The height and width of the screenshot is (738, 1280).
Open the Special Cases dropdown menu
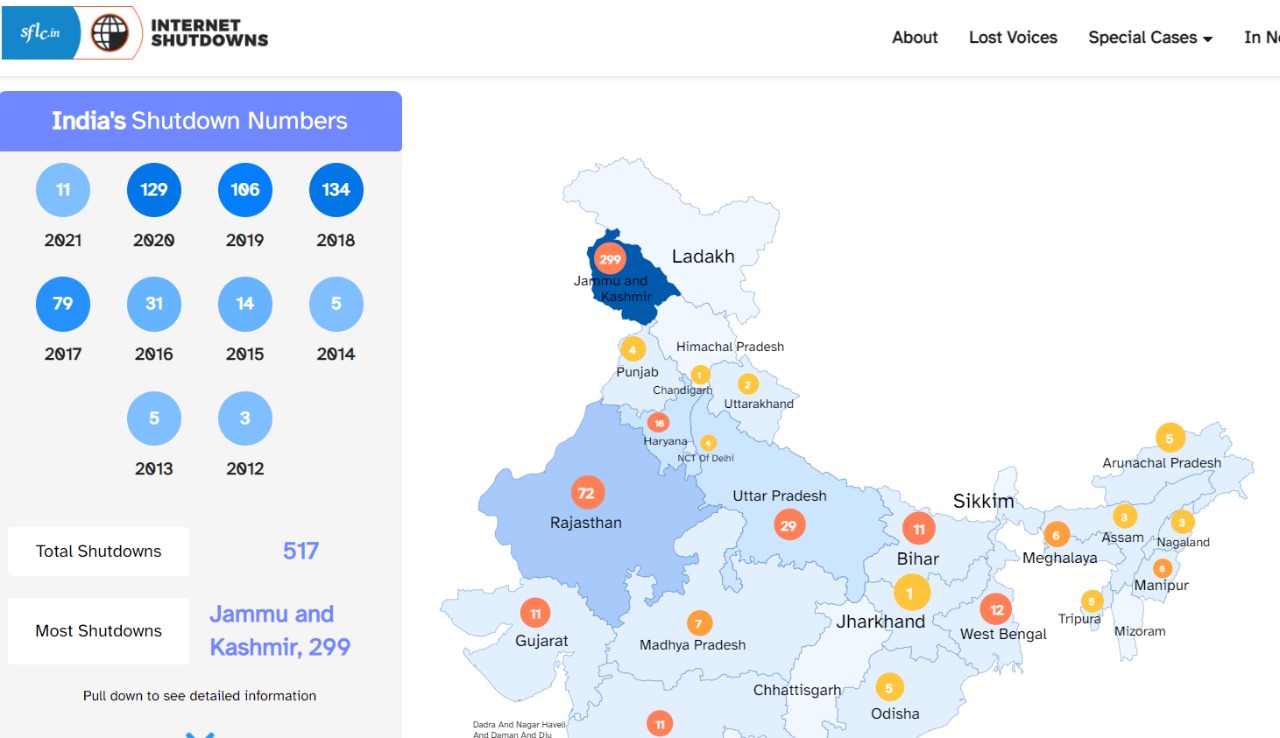(x=1150, y=38)
